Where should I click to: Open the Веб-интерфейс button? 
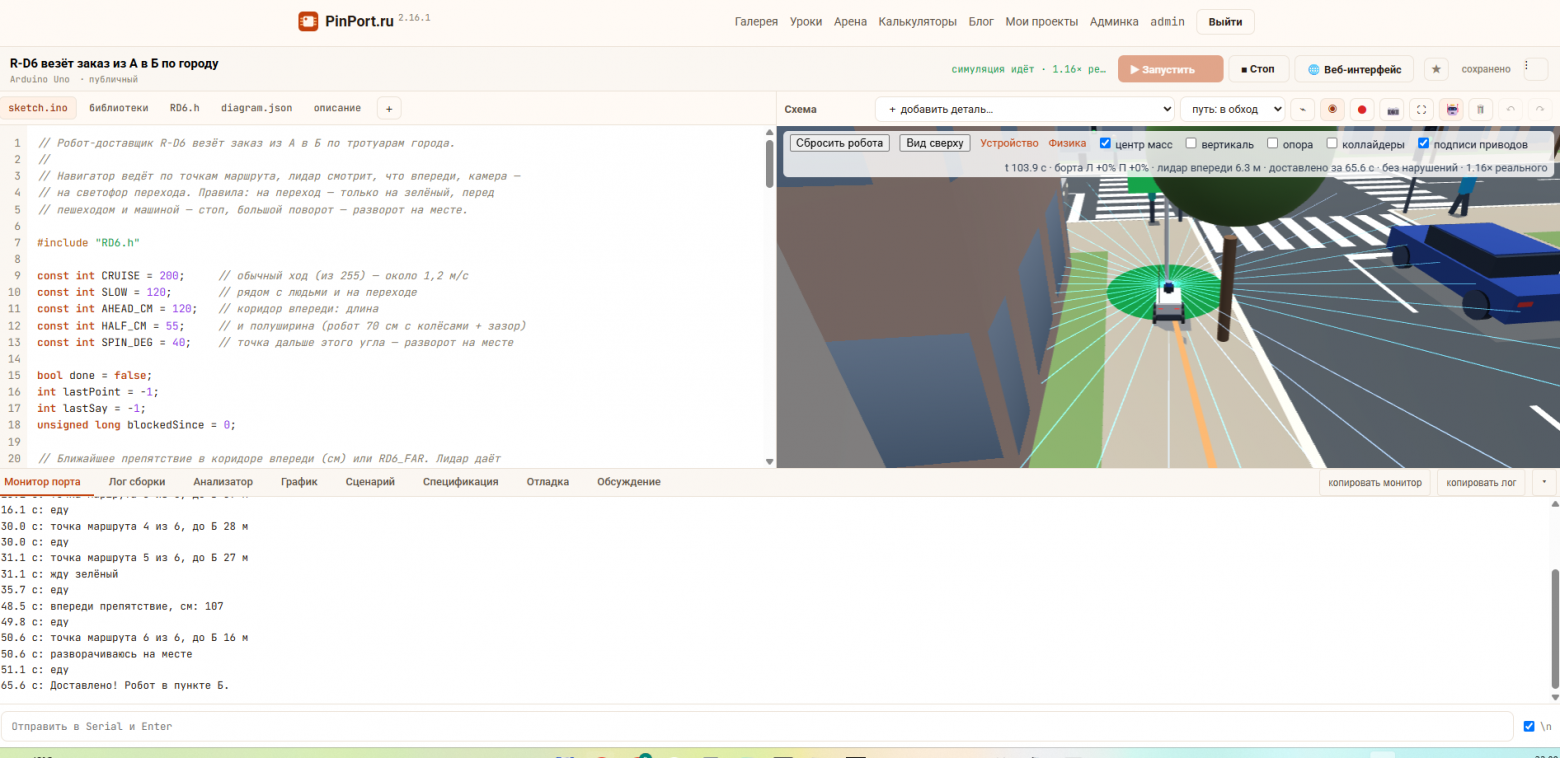coord(1354,69)
